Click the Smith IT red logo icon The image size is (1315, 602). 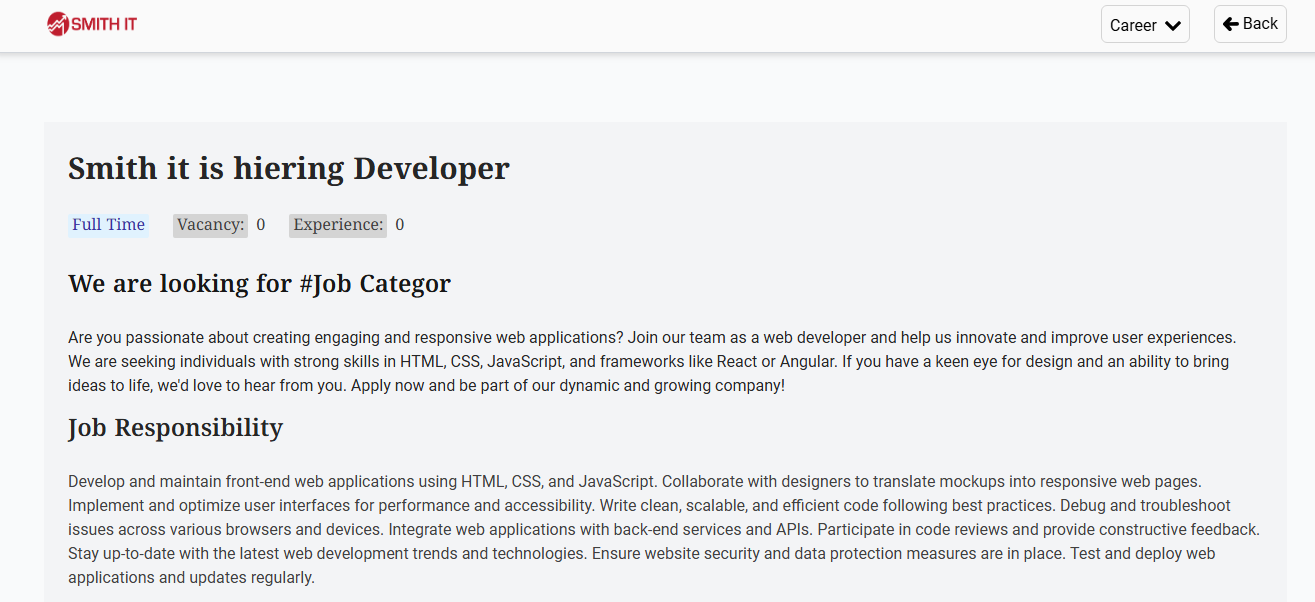[58, 24]
